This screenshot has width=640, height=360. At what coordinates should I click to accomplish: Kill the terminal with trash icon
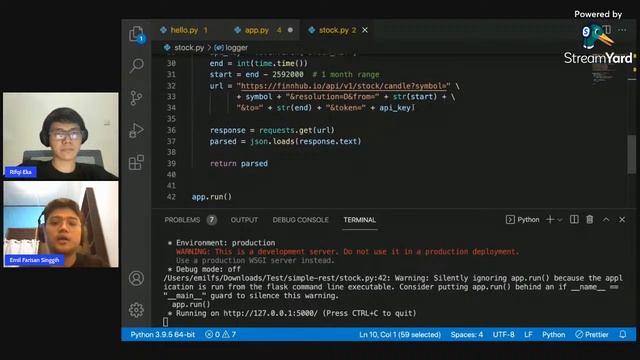(x=590, y=220)
